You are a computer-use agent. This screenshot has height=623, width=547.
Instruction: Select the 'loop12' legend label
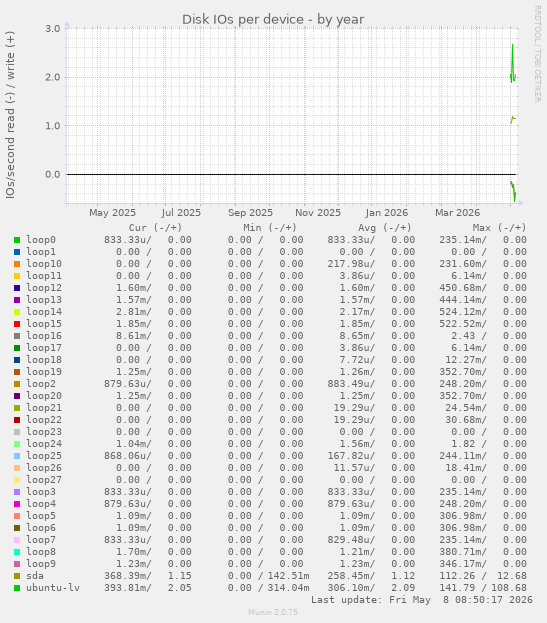[44, 288]
